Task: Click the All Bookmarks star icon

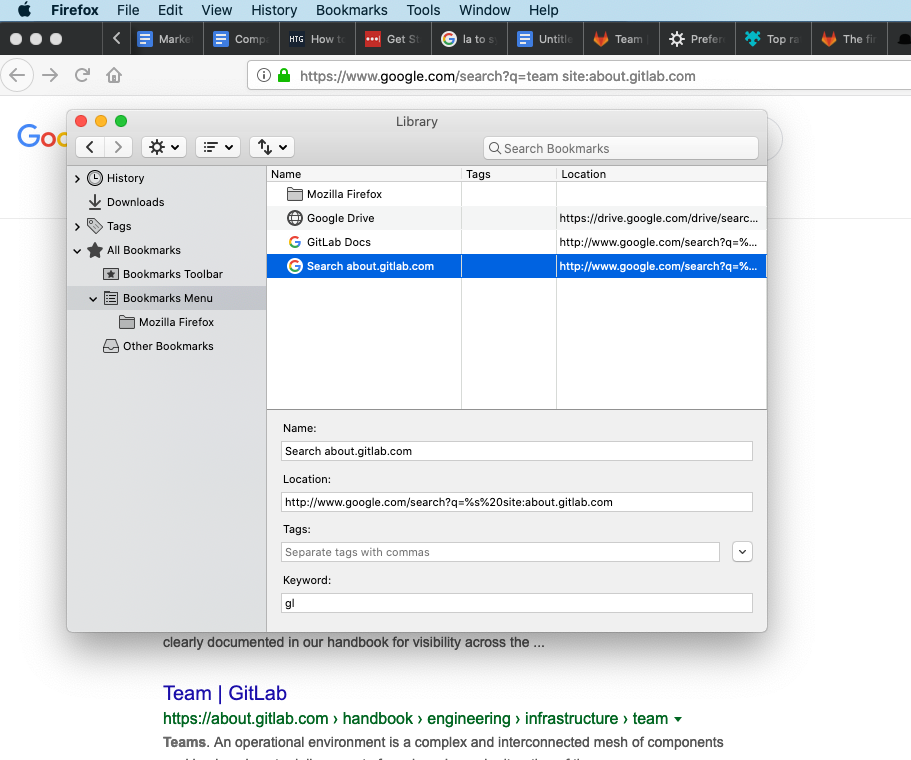Action: coord(95,250)
